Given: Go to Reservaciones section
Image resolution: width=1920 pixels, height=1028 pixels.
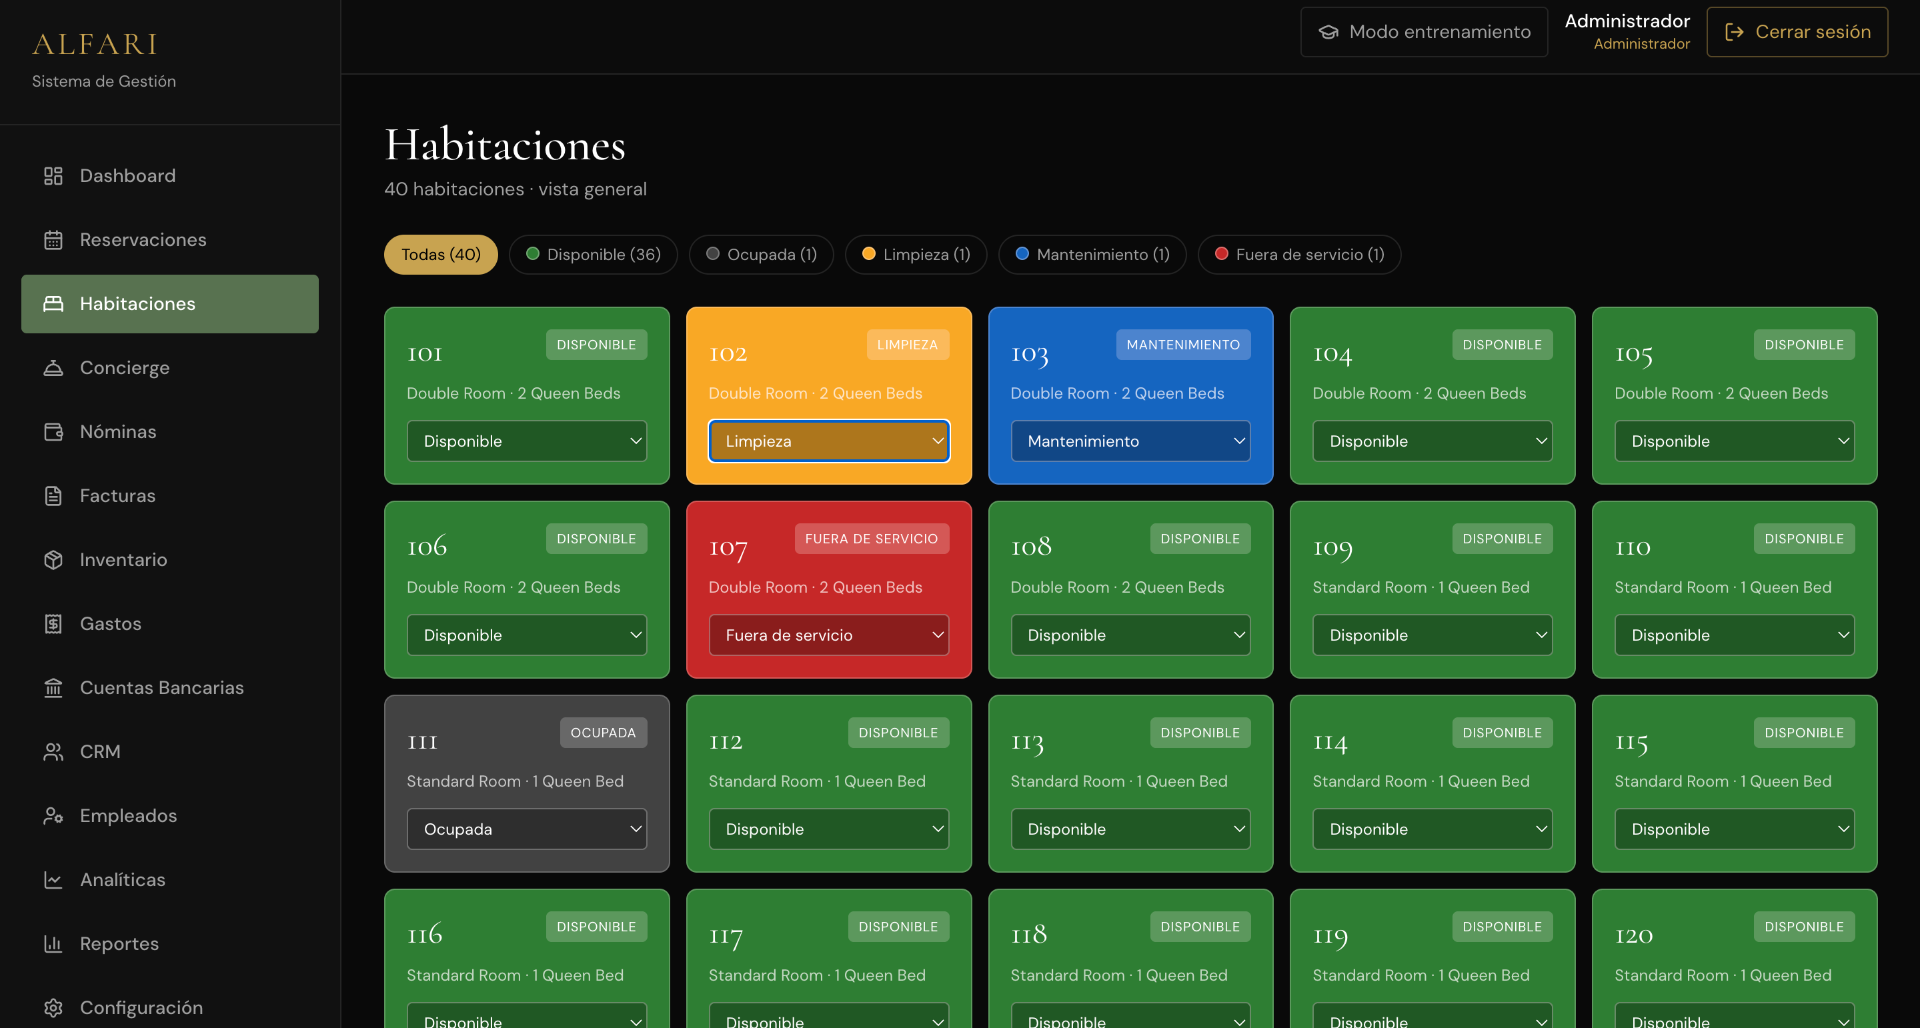Looking at the screenshot, I should click(170, 240).
